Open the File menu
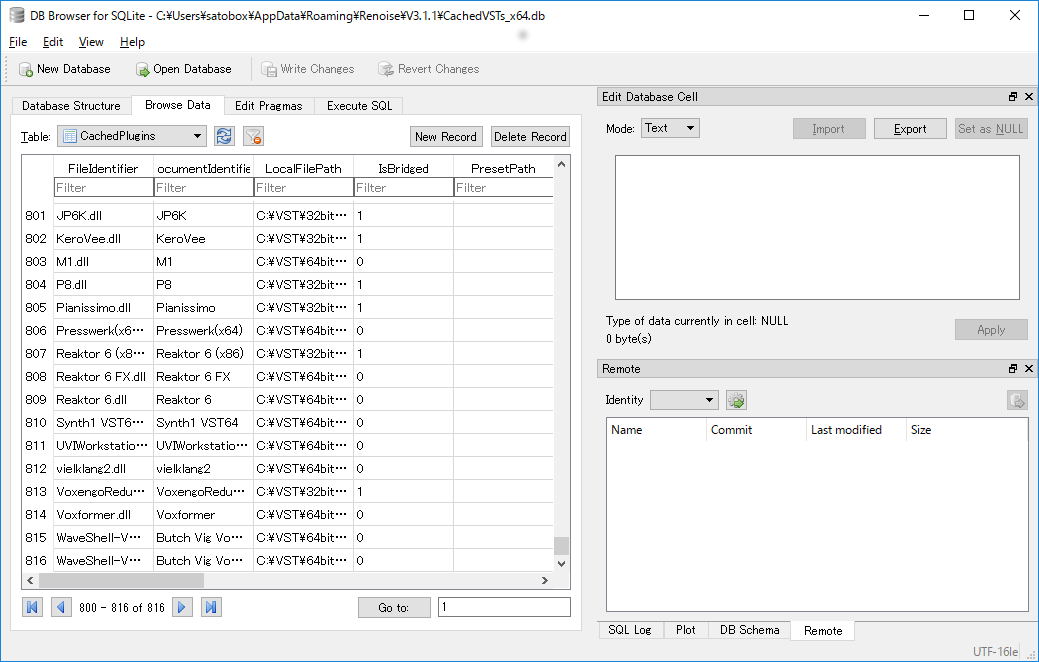This screenshot has width=1039, height=662. (x=18, y=42)
